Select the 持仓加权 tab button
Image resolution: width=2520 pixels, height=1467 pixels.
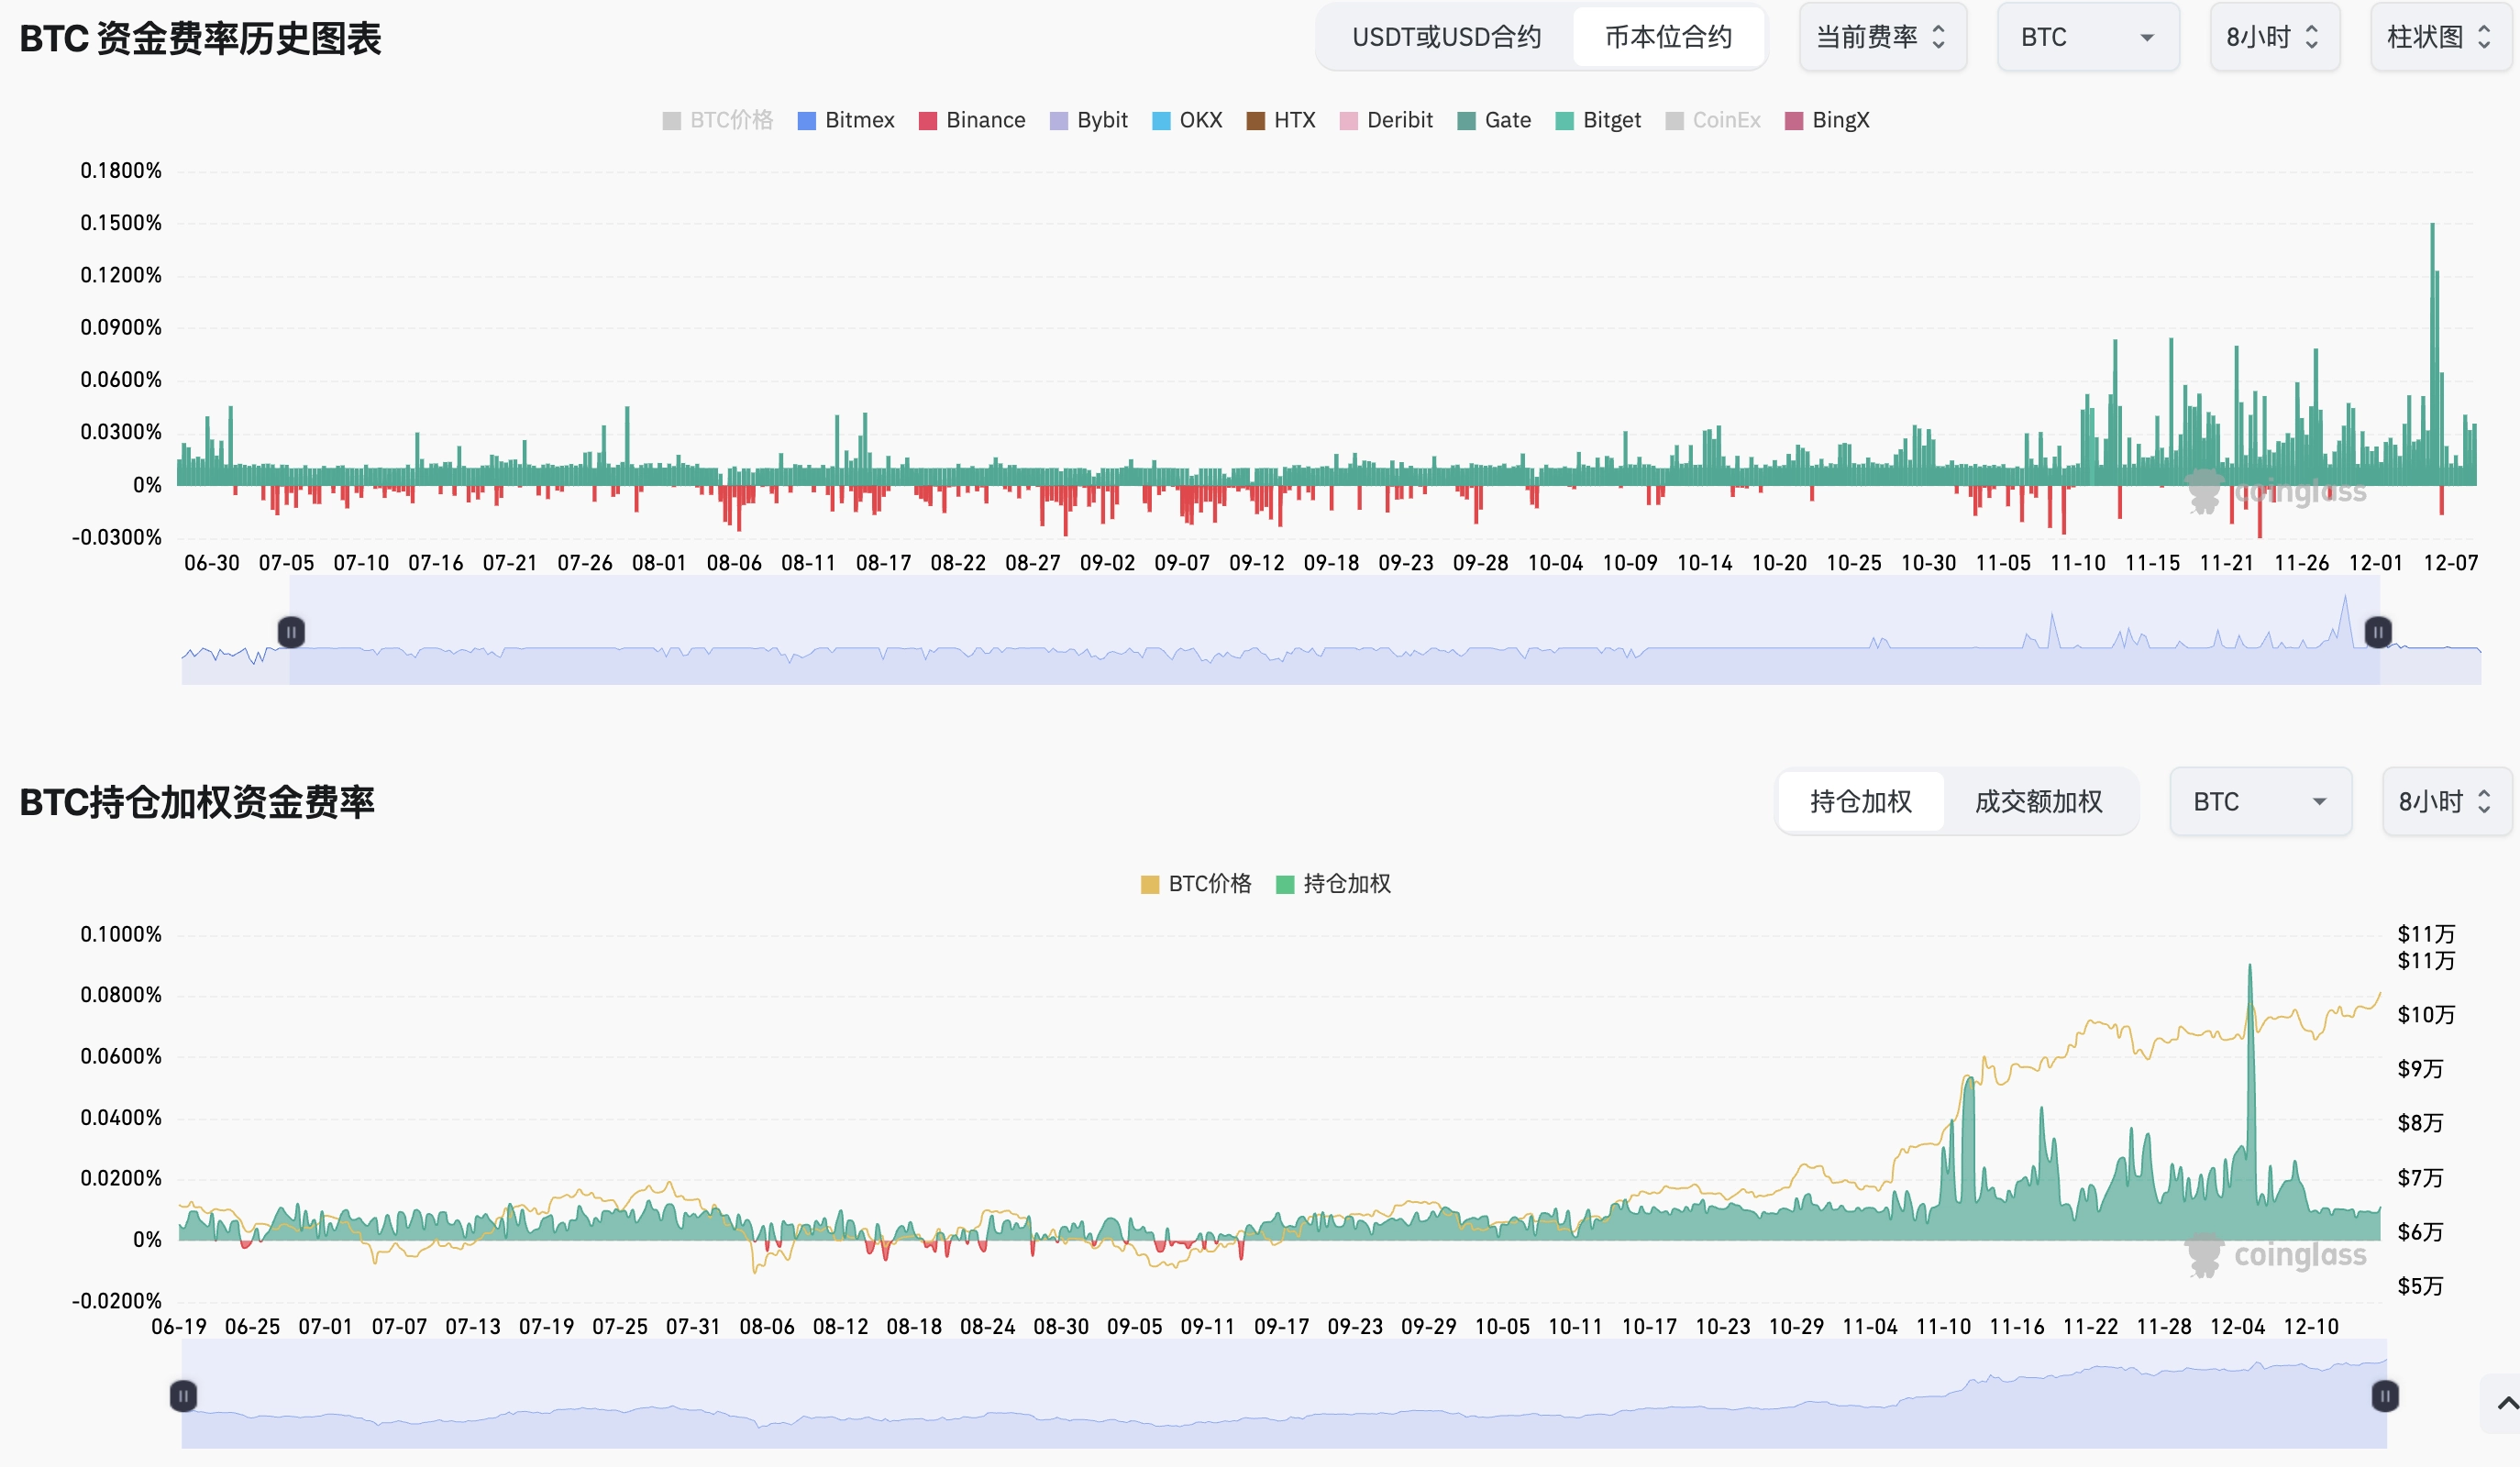pos(1860,802)
